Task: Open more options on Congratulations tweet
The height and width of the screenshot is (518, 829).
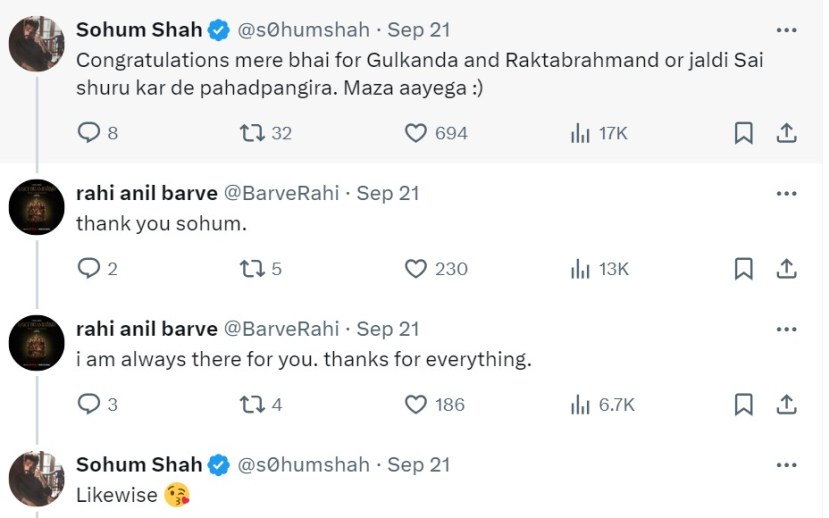Action: click(786, 30)
